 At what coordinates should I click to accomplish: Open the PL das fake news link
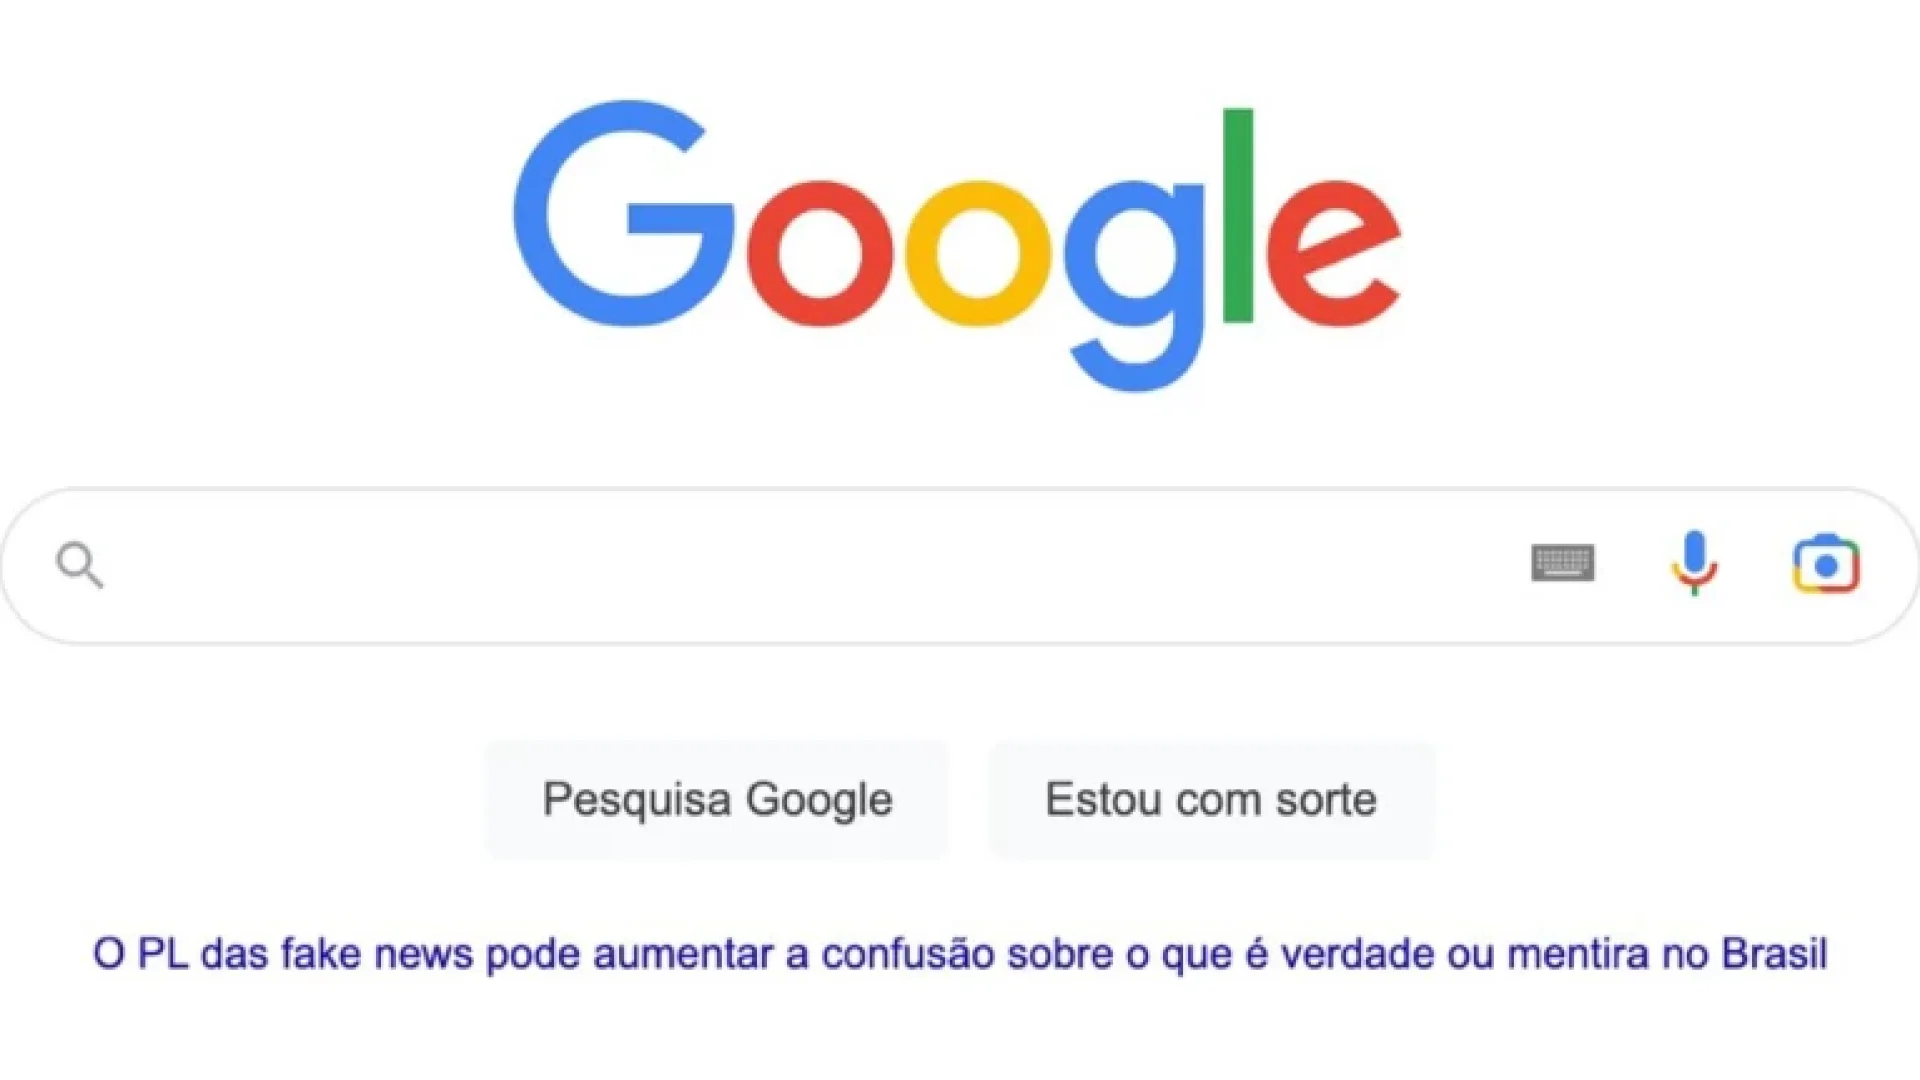(960, 954)
